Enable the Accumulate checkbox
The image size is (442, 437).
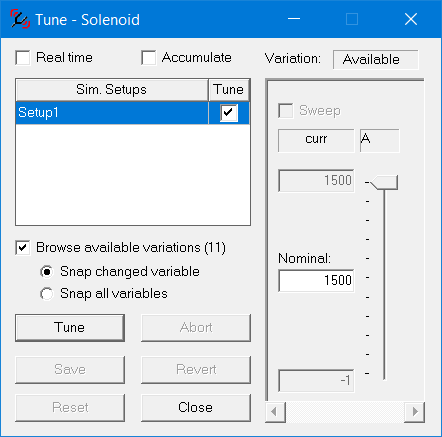pyautogui.click(x=148, y=58)
